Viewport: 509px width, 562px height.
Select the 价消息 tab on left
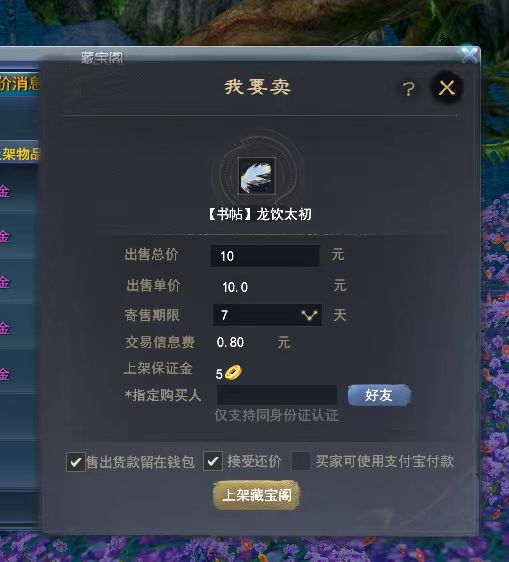pos(19,83)
